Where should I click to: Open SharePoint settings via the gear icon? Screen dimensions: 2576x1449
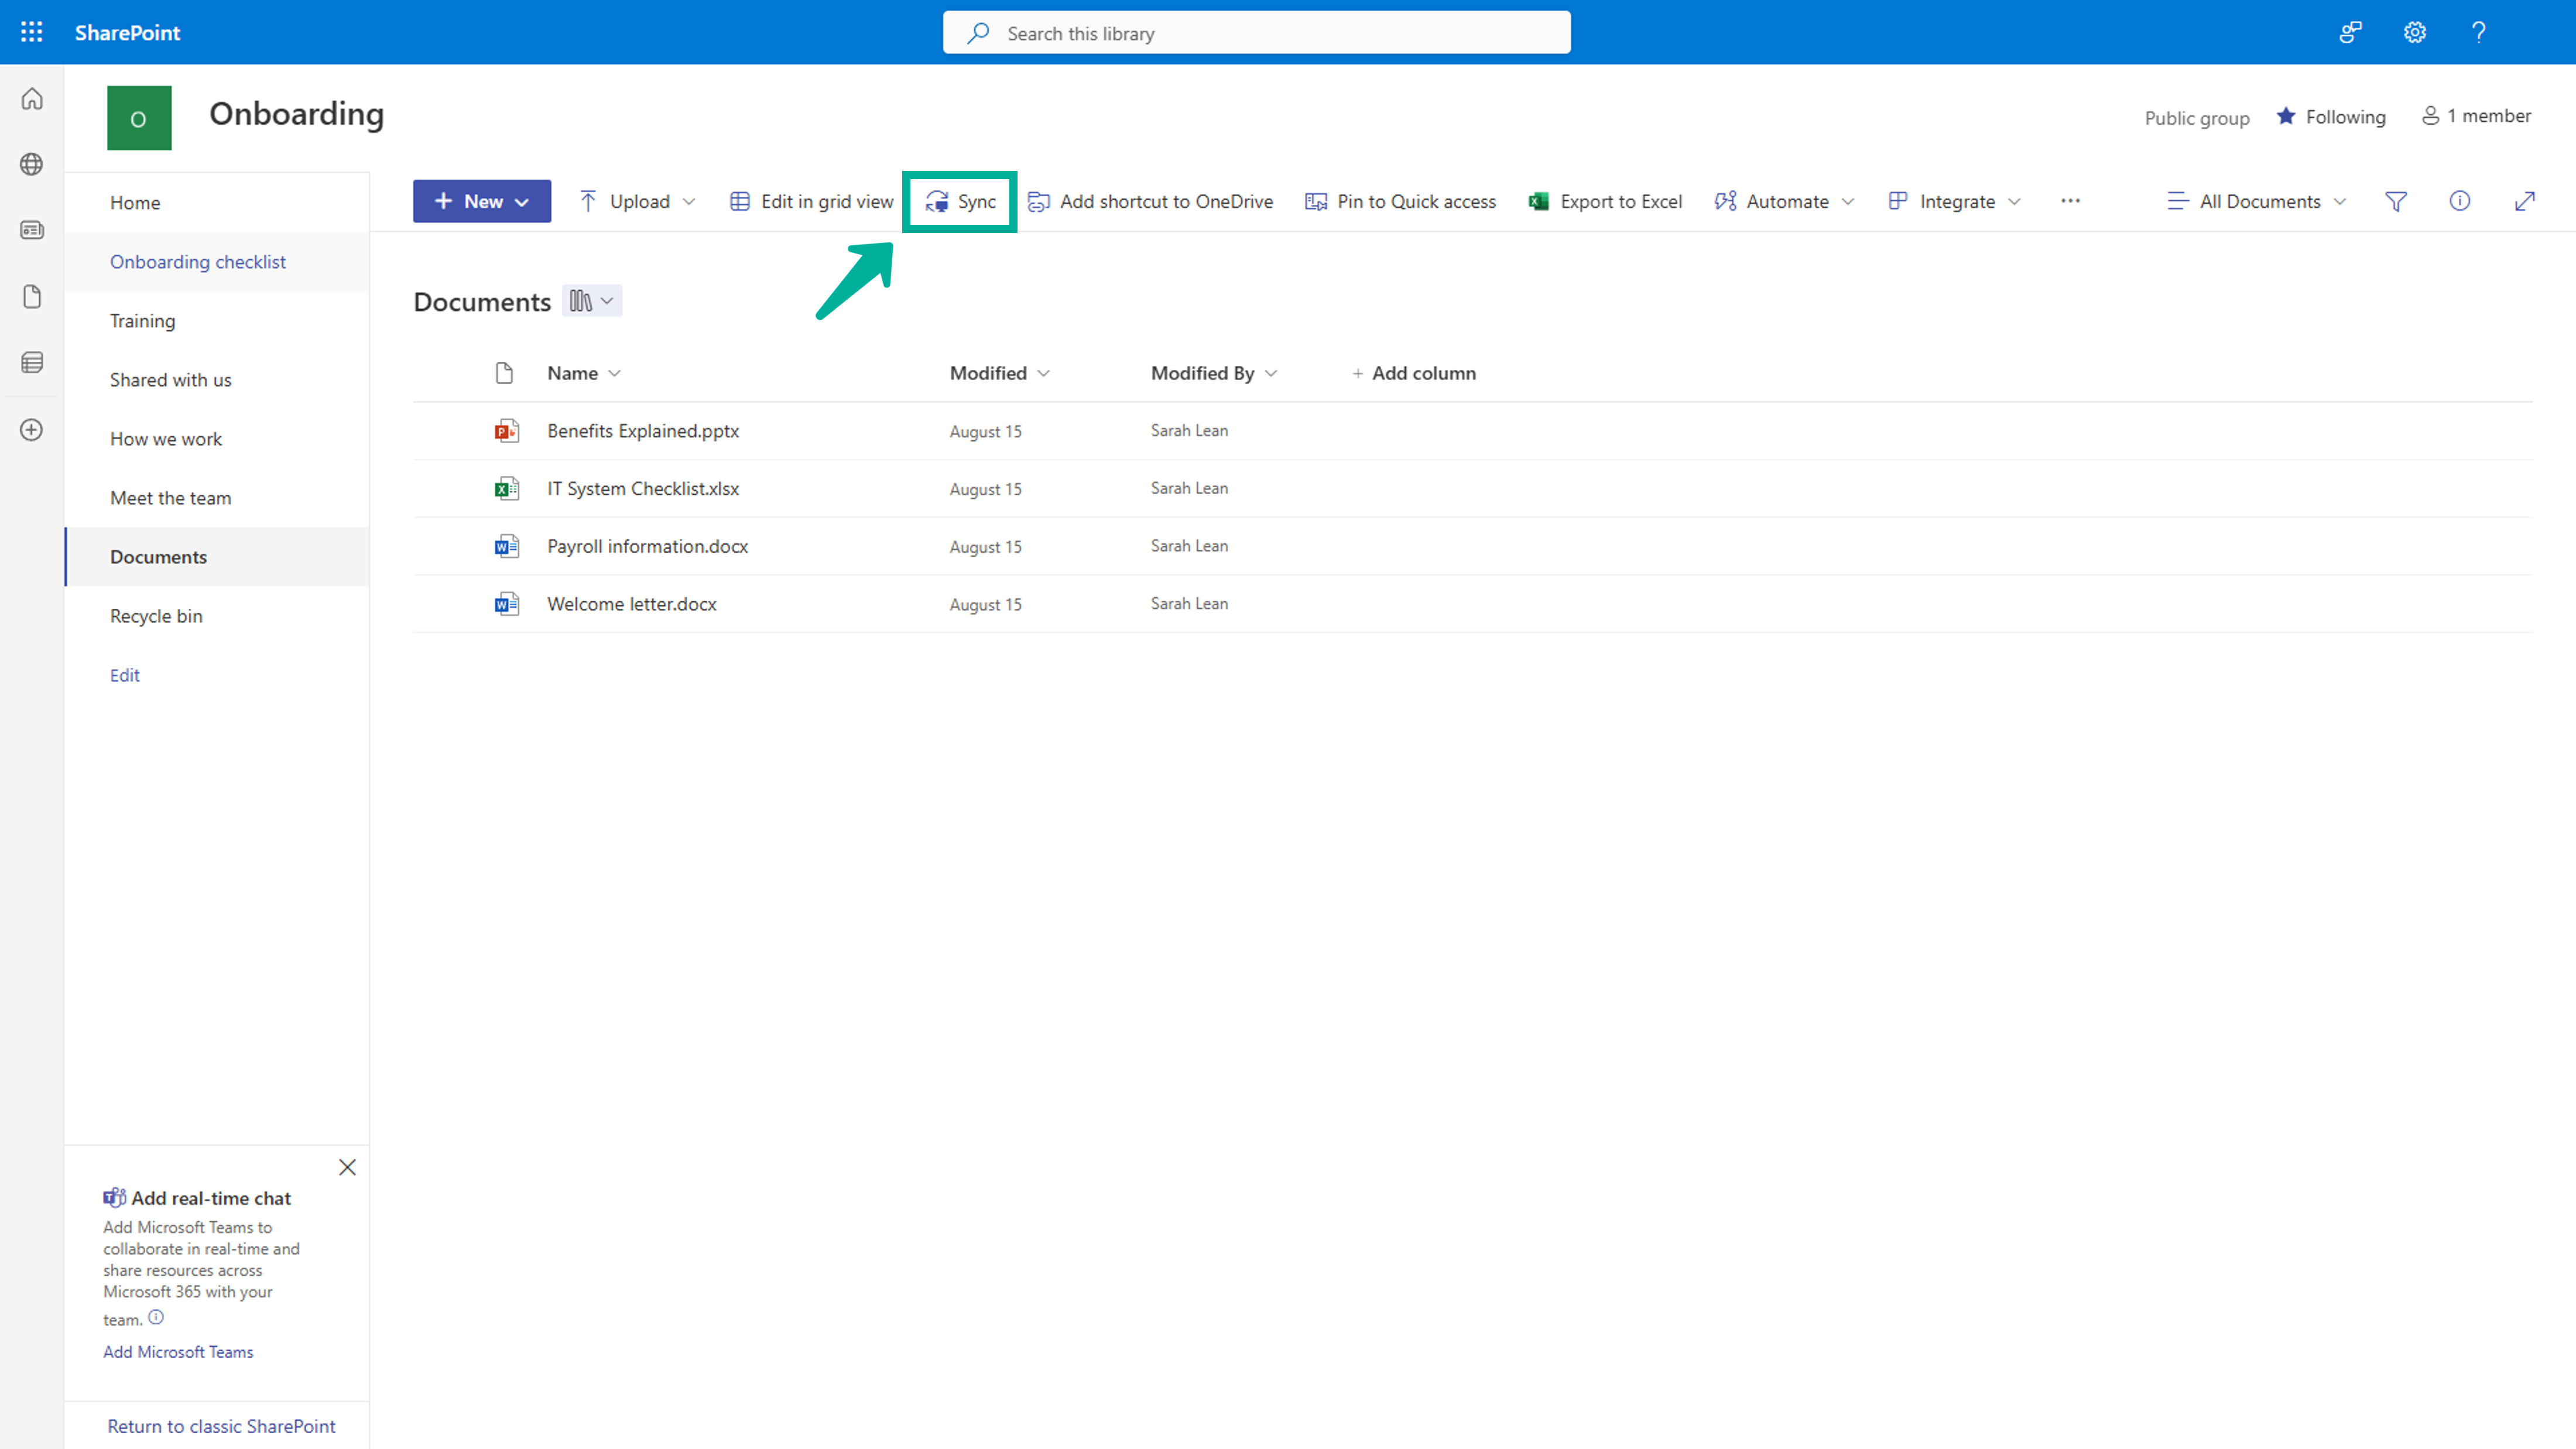[2414, 32]
